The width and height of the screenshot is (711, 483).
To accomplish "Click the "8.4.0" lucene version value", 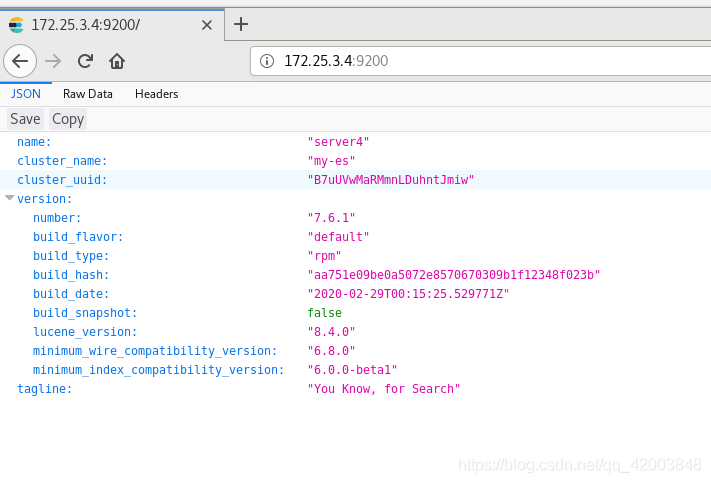I will coord(331,332).
